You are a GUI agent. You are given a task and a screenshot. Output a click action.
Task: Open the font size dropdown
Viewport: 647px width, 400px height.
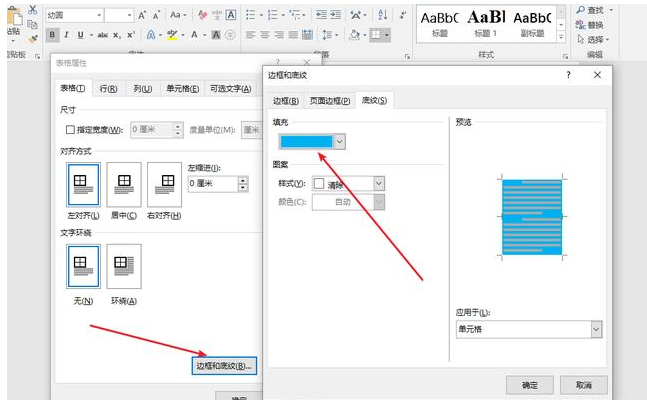click(129, 15)
